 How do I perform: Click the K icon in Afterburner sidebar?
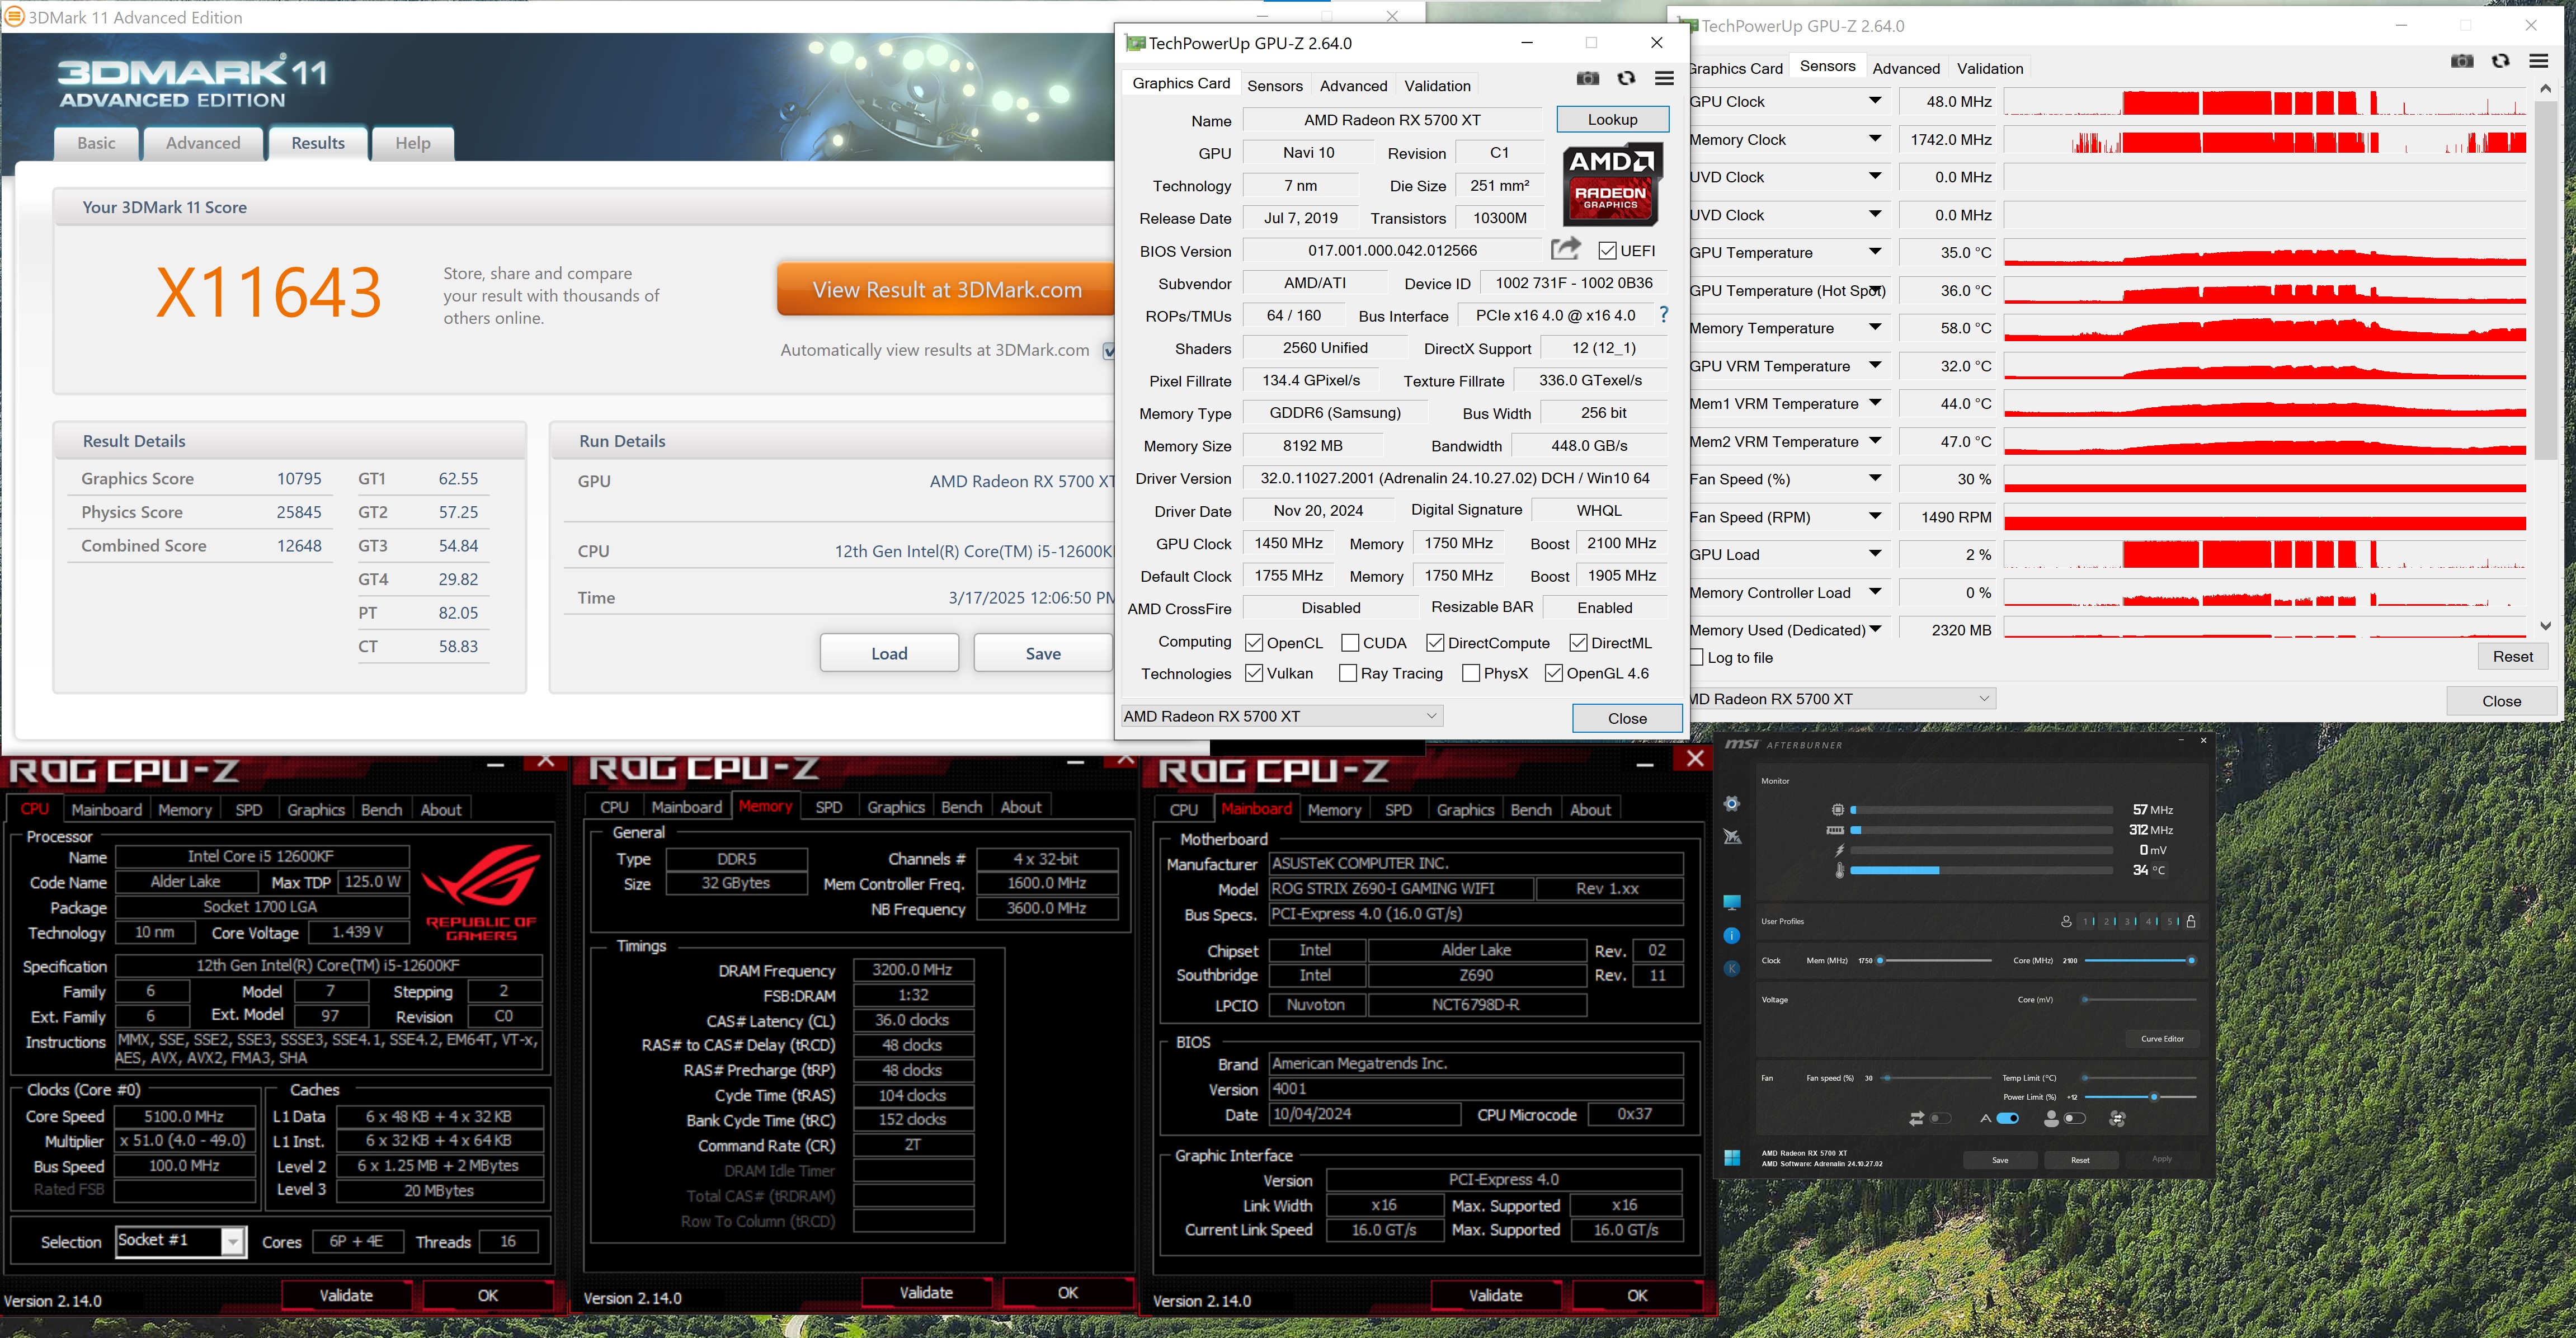click(1732, 969)
